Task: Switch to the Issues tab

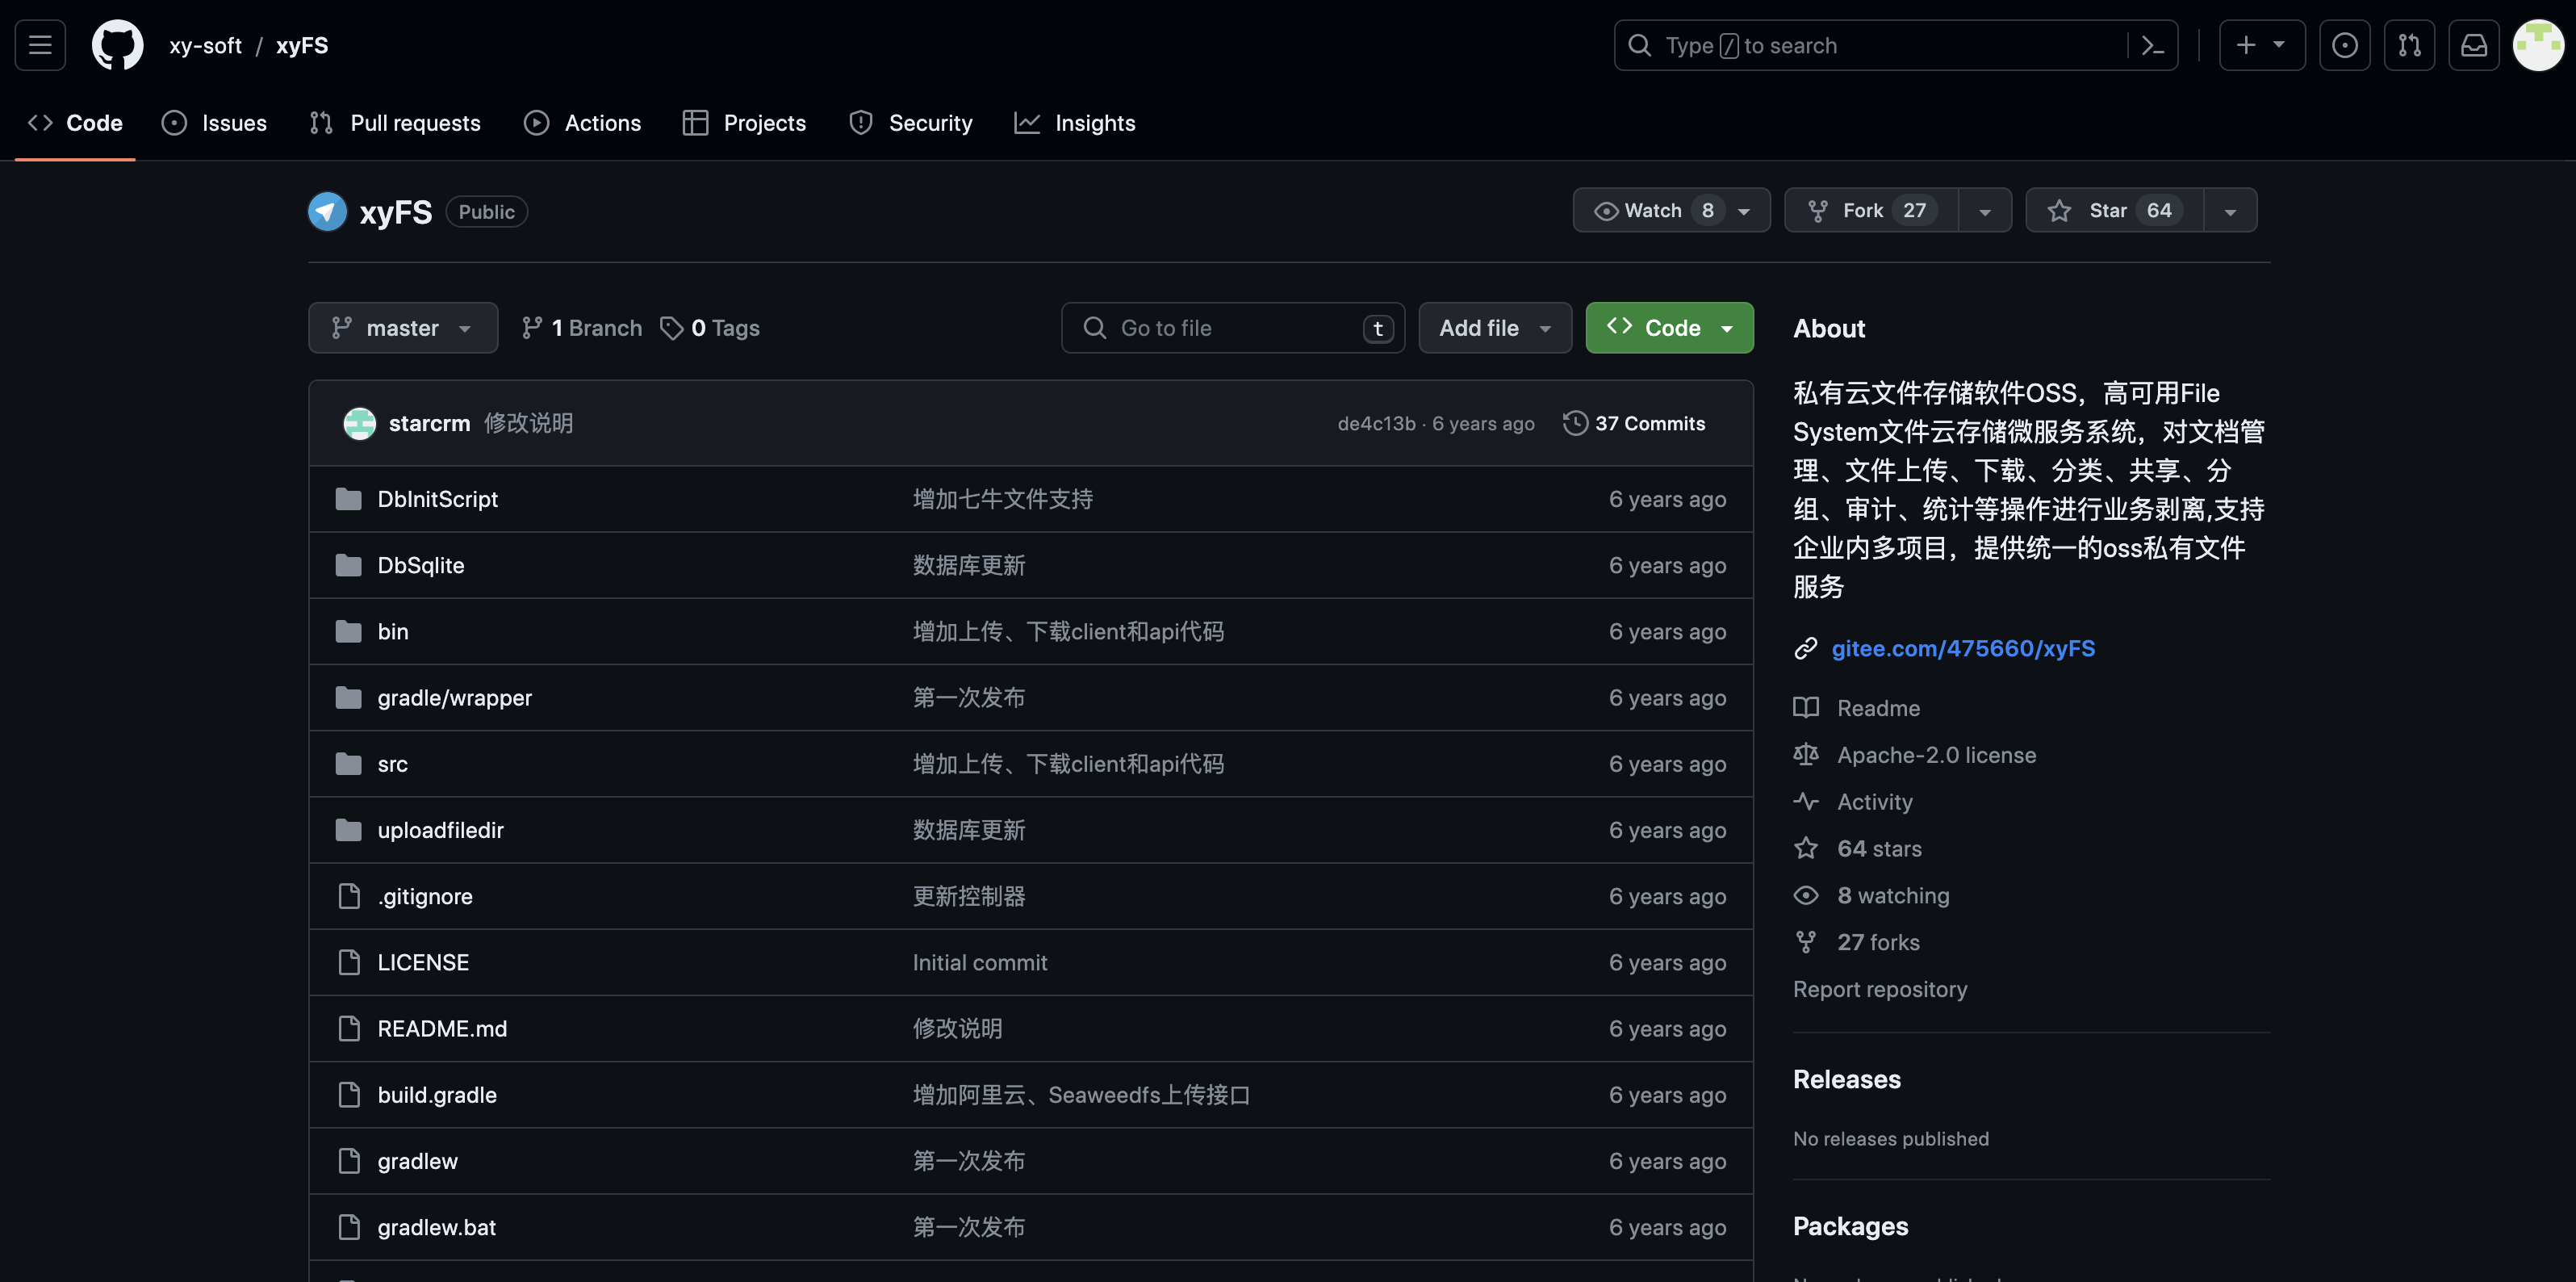Action: (214, 123)
